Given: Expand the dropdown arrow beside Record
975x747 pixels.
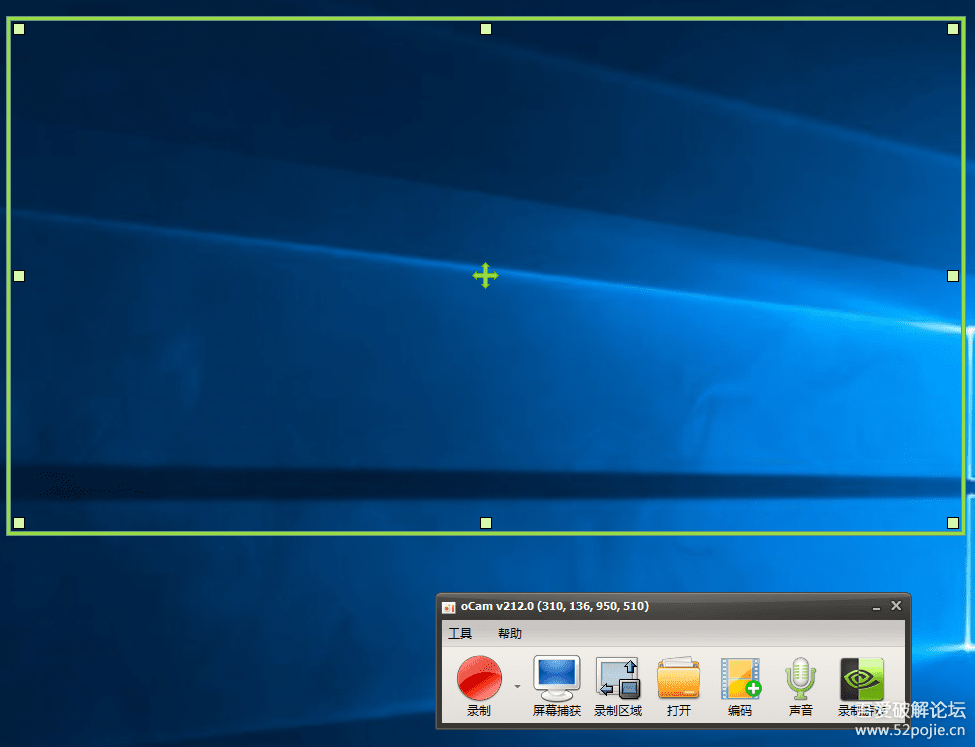Looking at the screenshot, I should (517, 687).
